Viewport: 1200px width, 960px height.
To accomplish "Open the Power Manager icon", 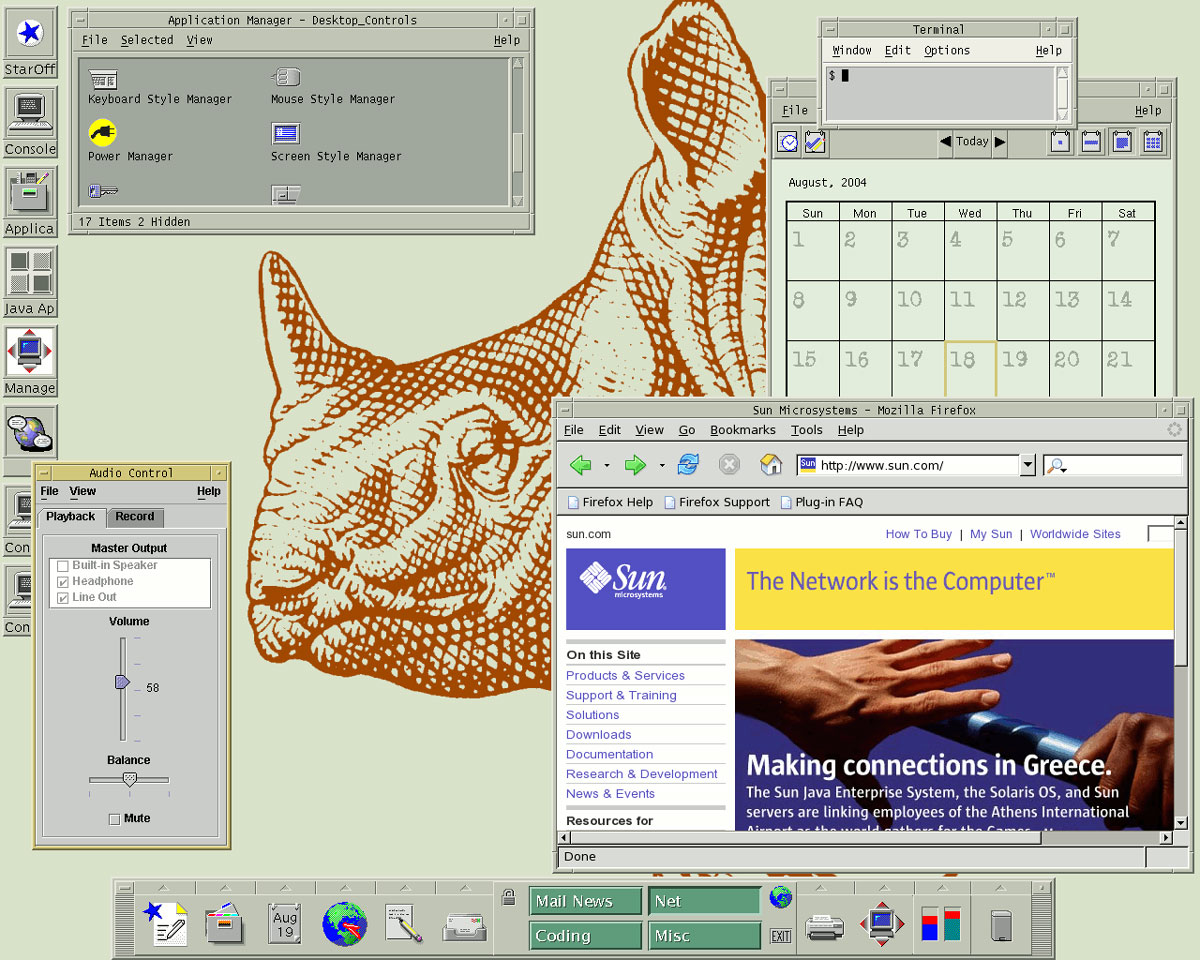I will [103, 132].
